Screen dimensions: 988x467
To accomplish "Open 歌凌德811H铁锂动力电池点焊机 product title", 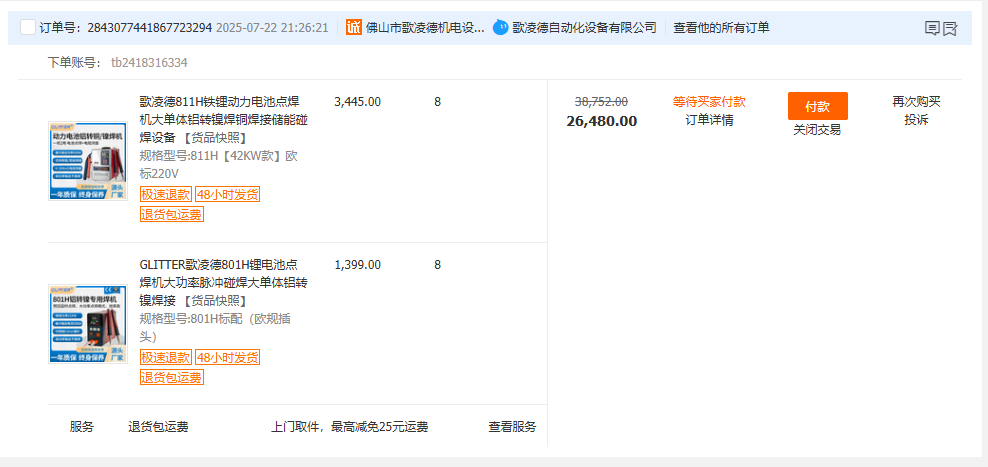I will point(223,120).
